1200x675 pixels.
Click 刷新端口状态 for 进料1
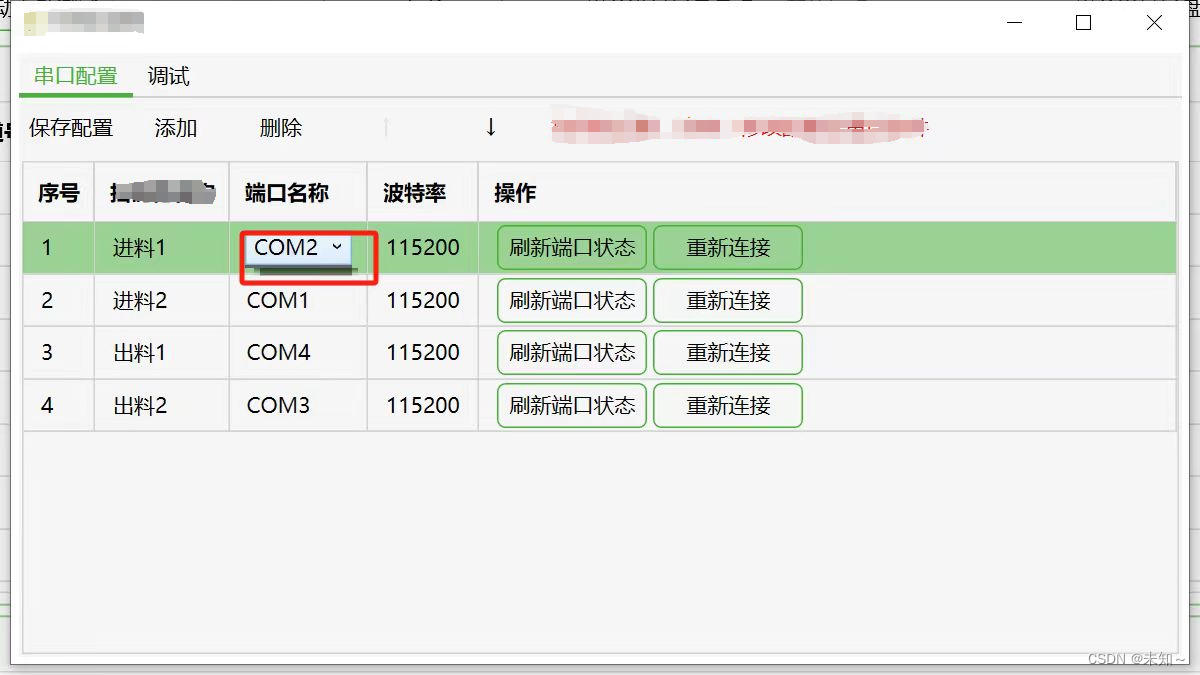coord(570,247)
